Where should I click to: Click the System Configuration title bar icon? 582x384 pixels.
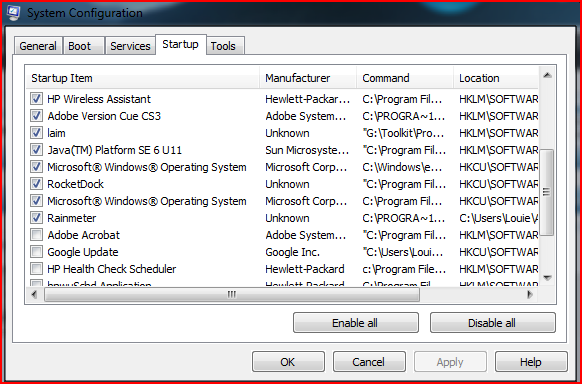pyautogui.click(x=13, y=13)
